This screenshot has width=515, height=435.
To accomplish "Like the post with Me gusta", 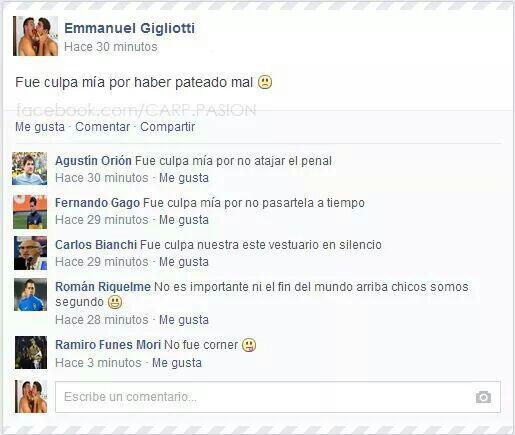I will [x=40, y=127].
